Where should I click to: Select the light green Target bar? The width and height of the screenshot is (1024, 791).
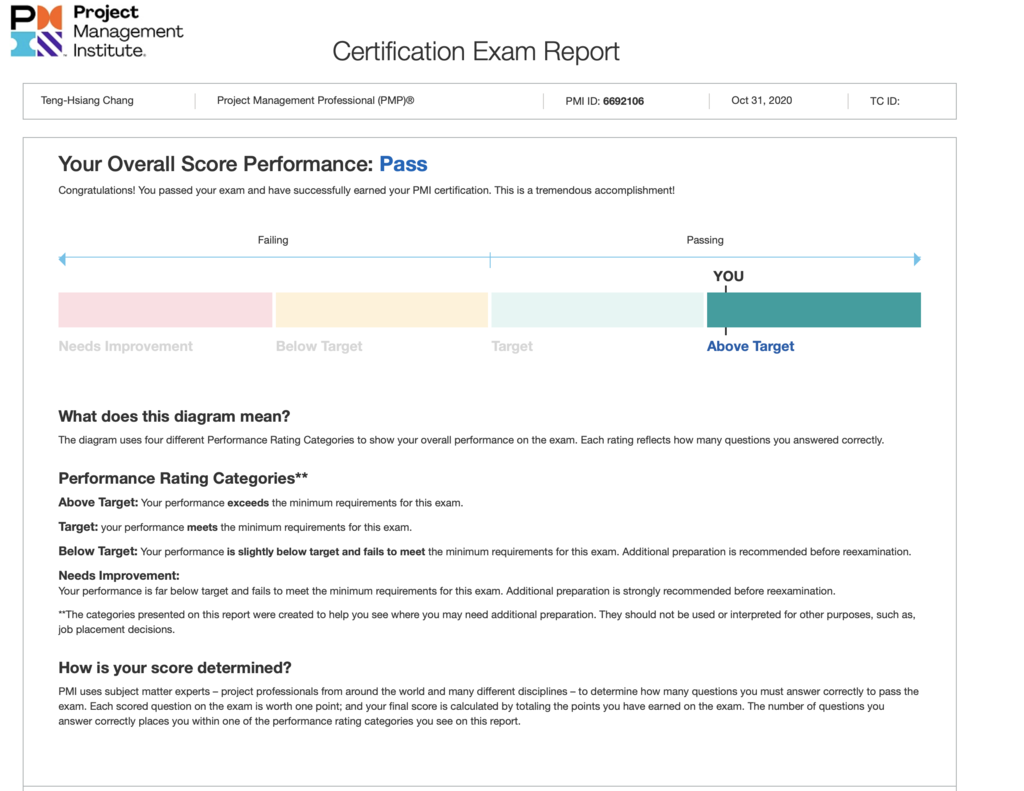coord(597,310)
